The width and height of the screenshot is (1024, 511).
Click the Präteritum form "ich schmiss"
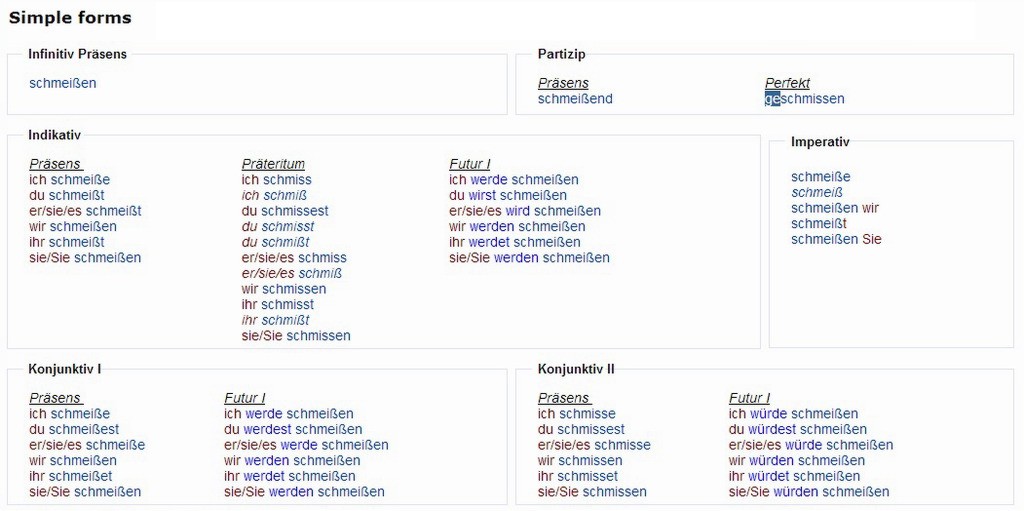coord(276,180)
